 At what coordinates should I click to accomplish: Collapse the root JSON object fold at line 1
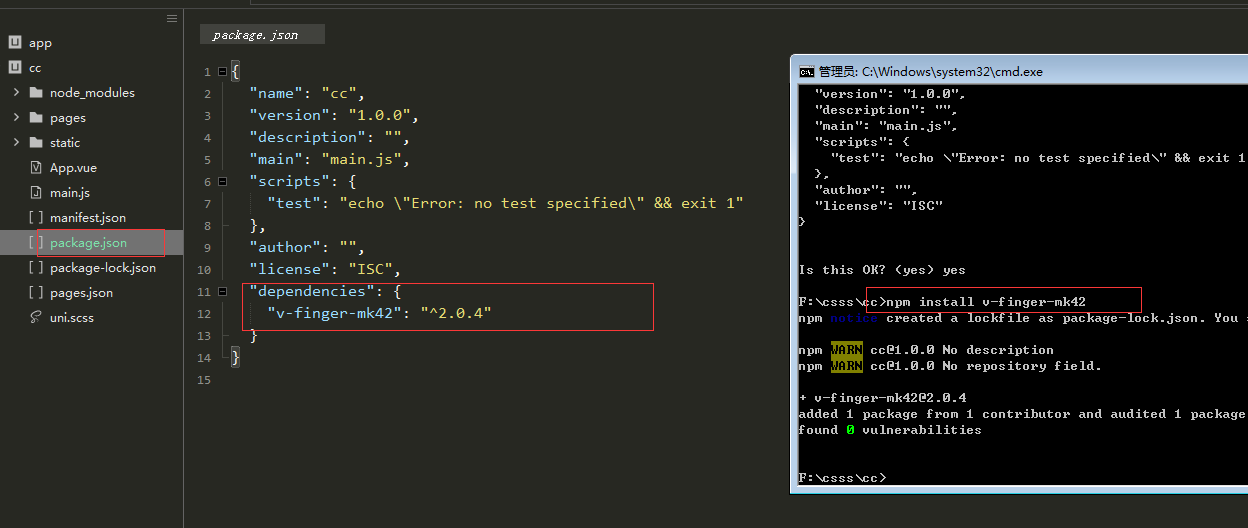point(222,72)
